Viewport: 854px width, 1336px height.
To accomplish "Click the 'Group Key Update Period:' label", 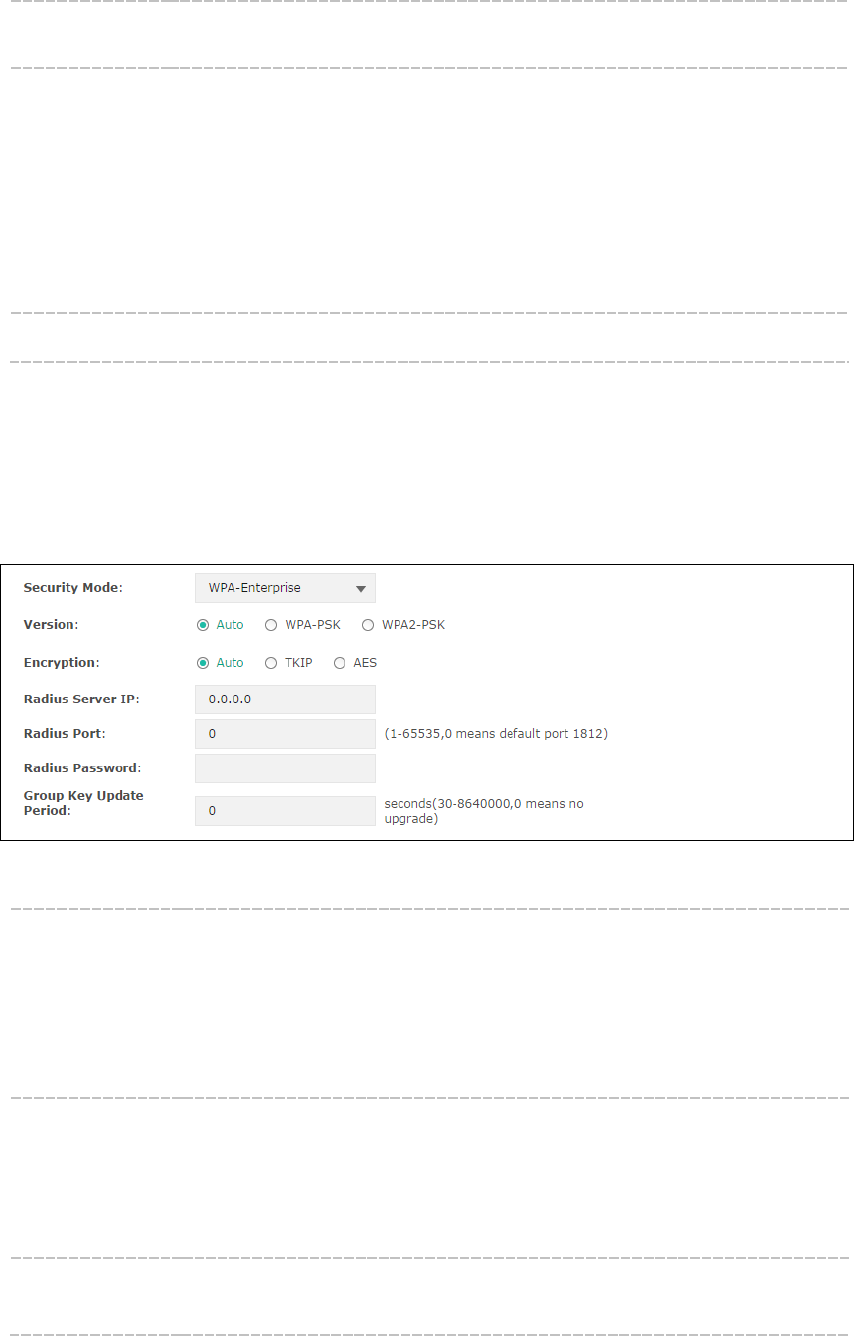I will tap(84, 803).
